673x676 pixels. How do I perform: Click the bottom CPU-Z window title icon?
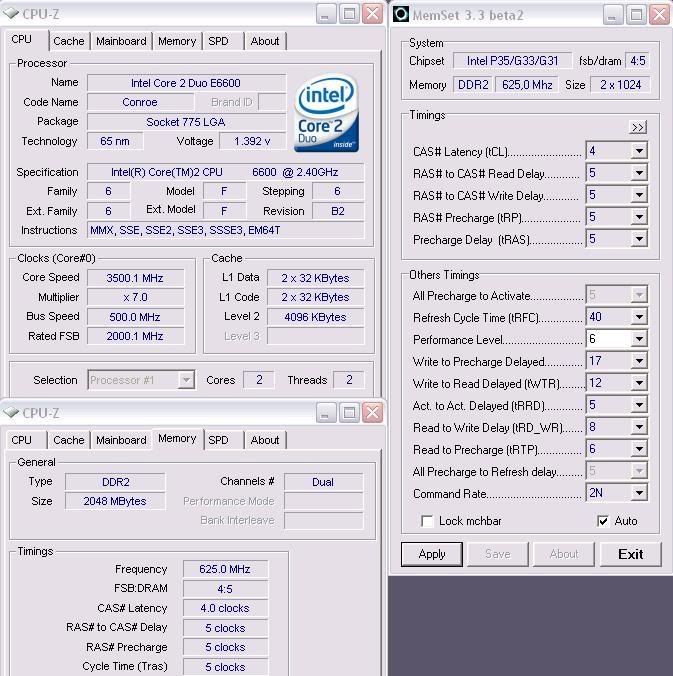pos(11,413)
